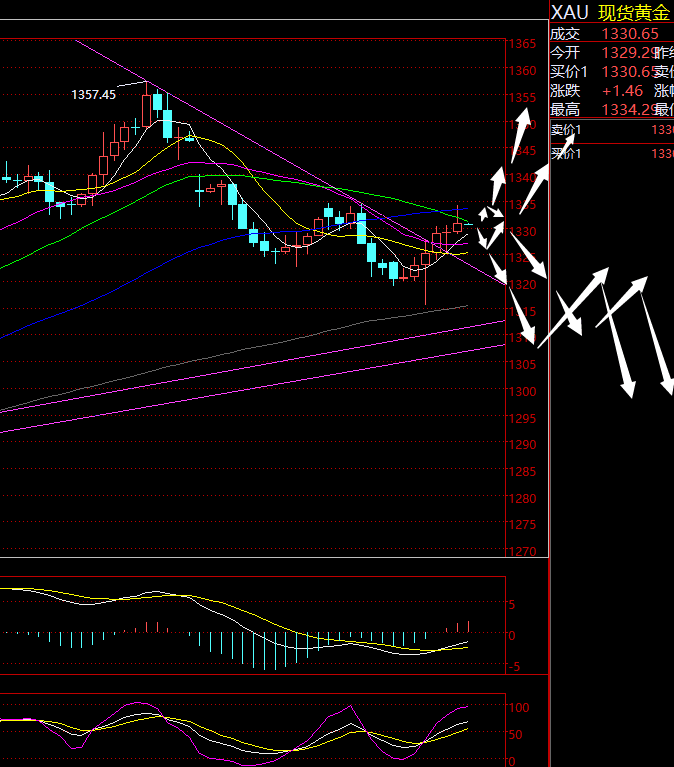Click the 成交 price value 1330.65
The height and width of the screenshot is (767, 674).
coord(630,34)
